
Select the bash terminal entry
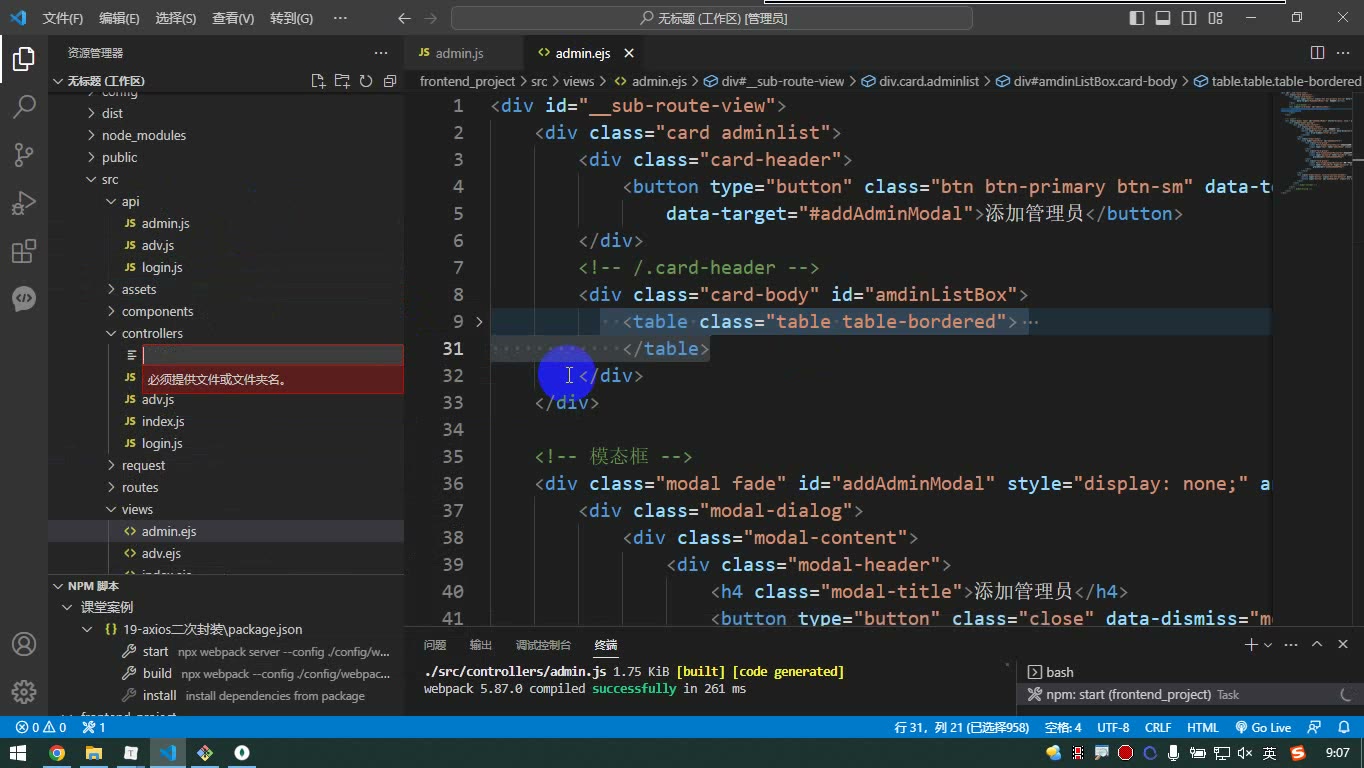coord(1059,672)
